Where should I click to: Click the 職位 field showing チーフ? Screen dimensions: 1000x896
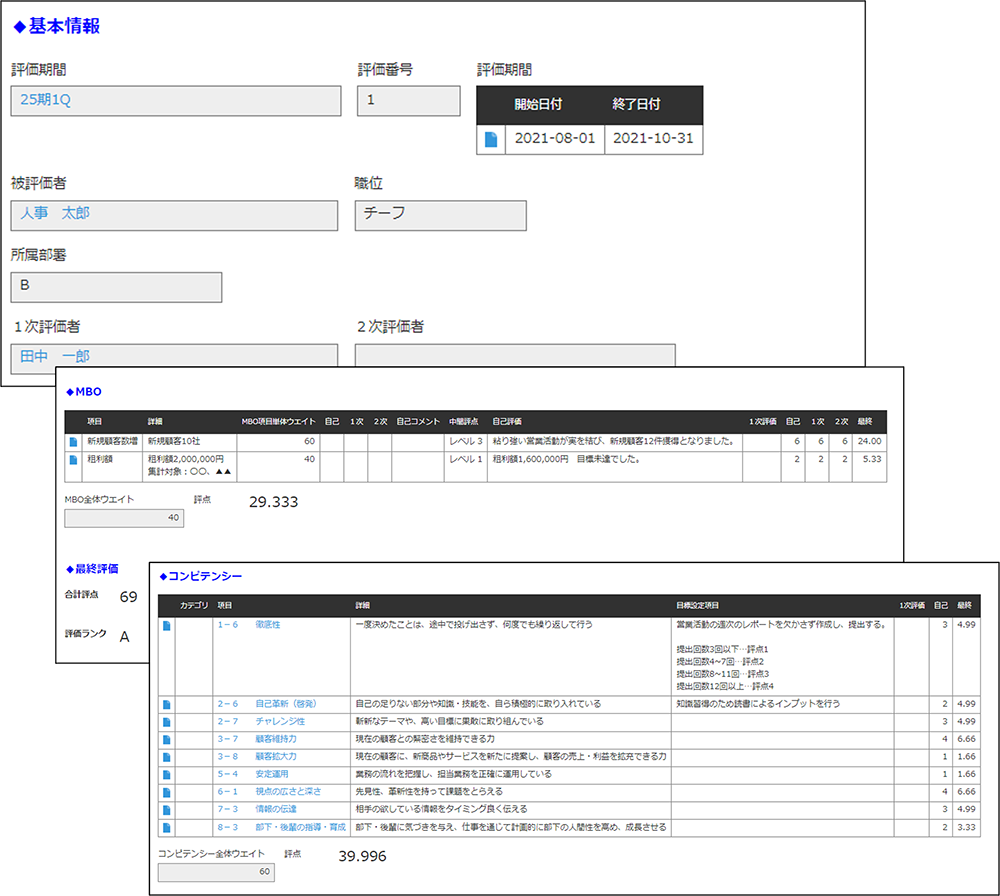click(440, 215)
